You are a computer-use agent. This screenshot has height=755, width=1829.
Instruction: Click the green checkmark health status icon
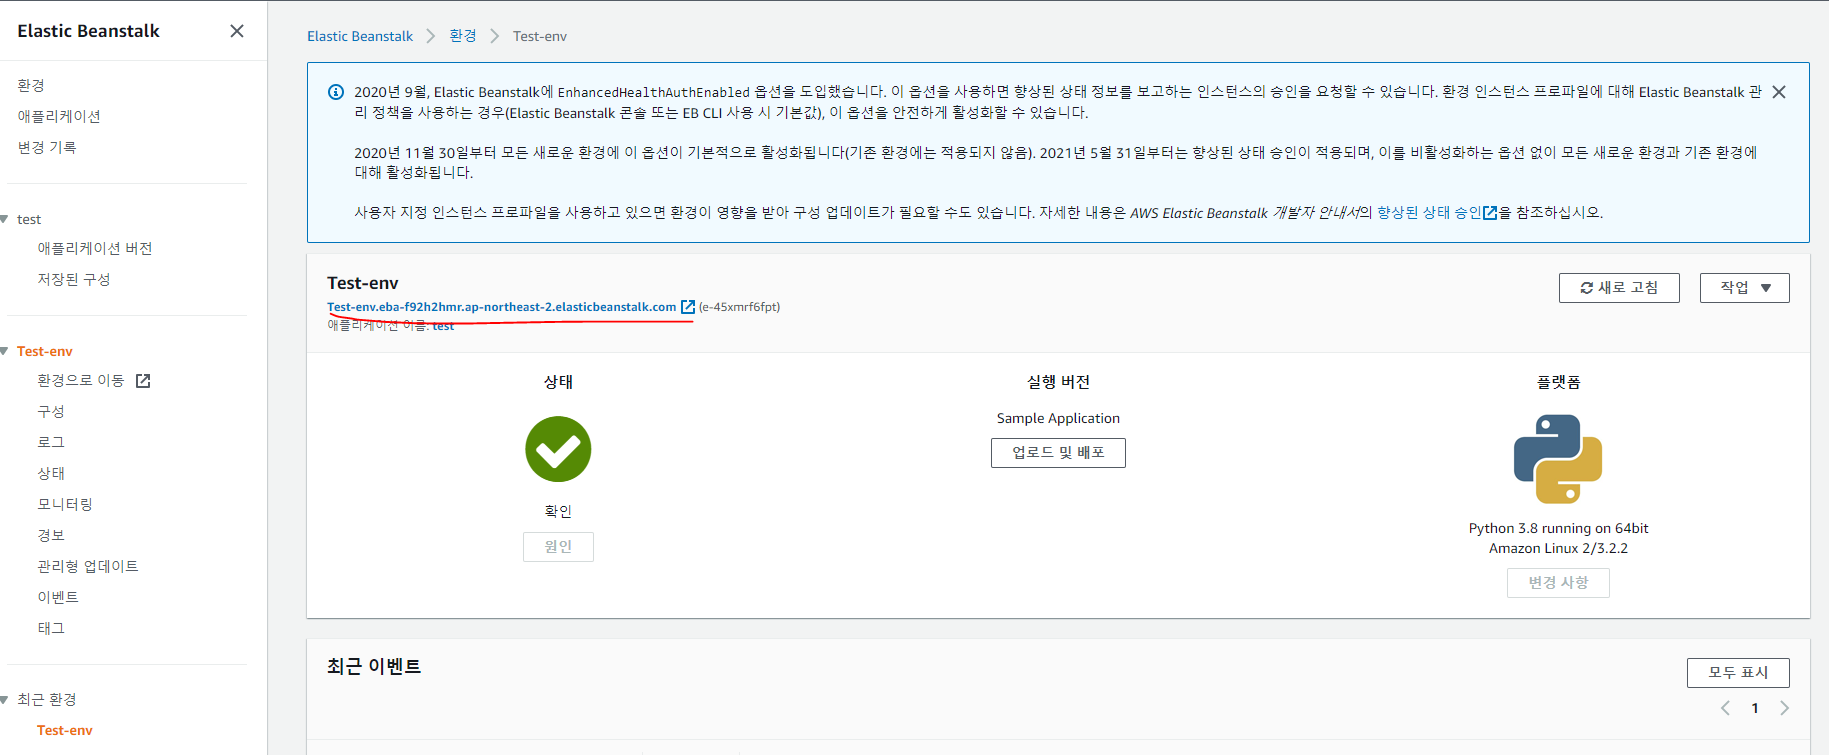pos(558,449)
